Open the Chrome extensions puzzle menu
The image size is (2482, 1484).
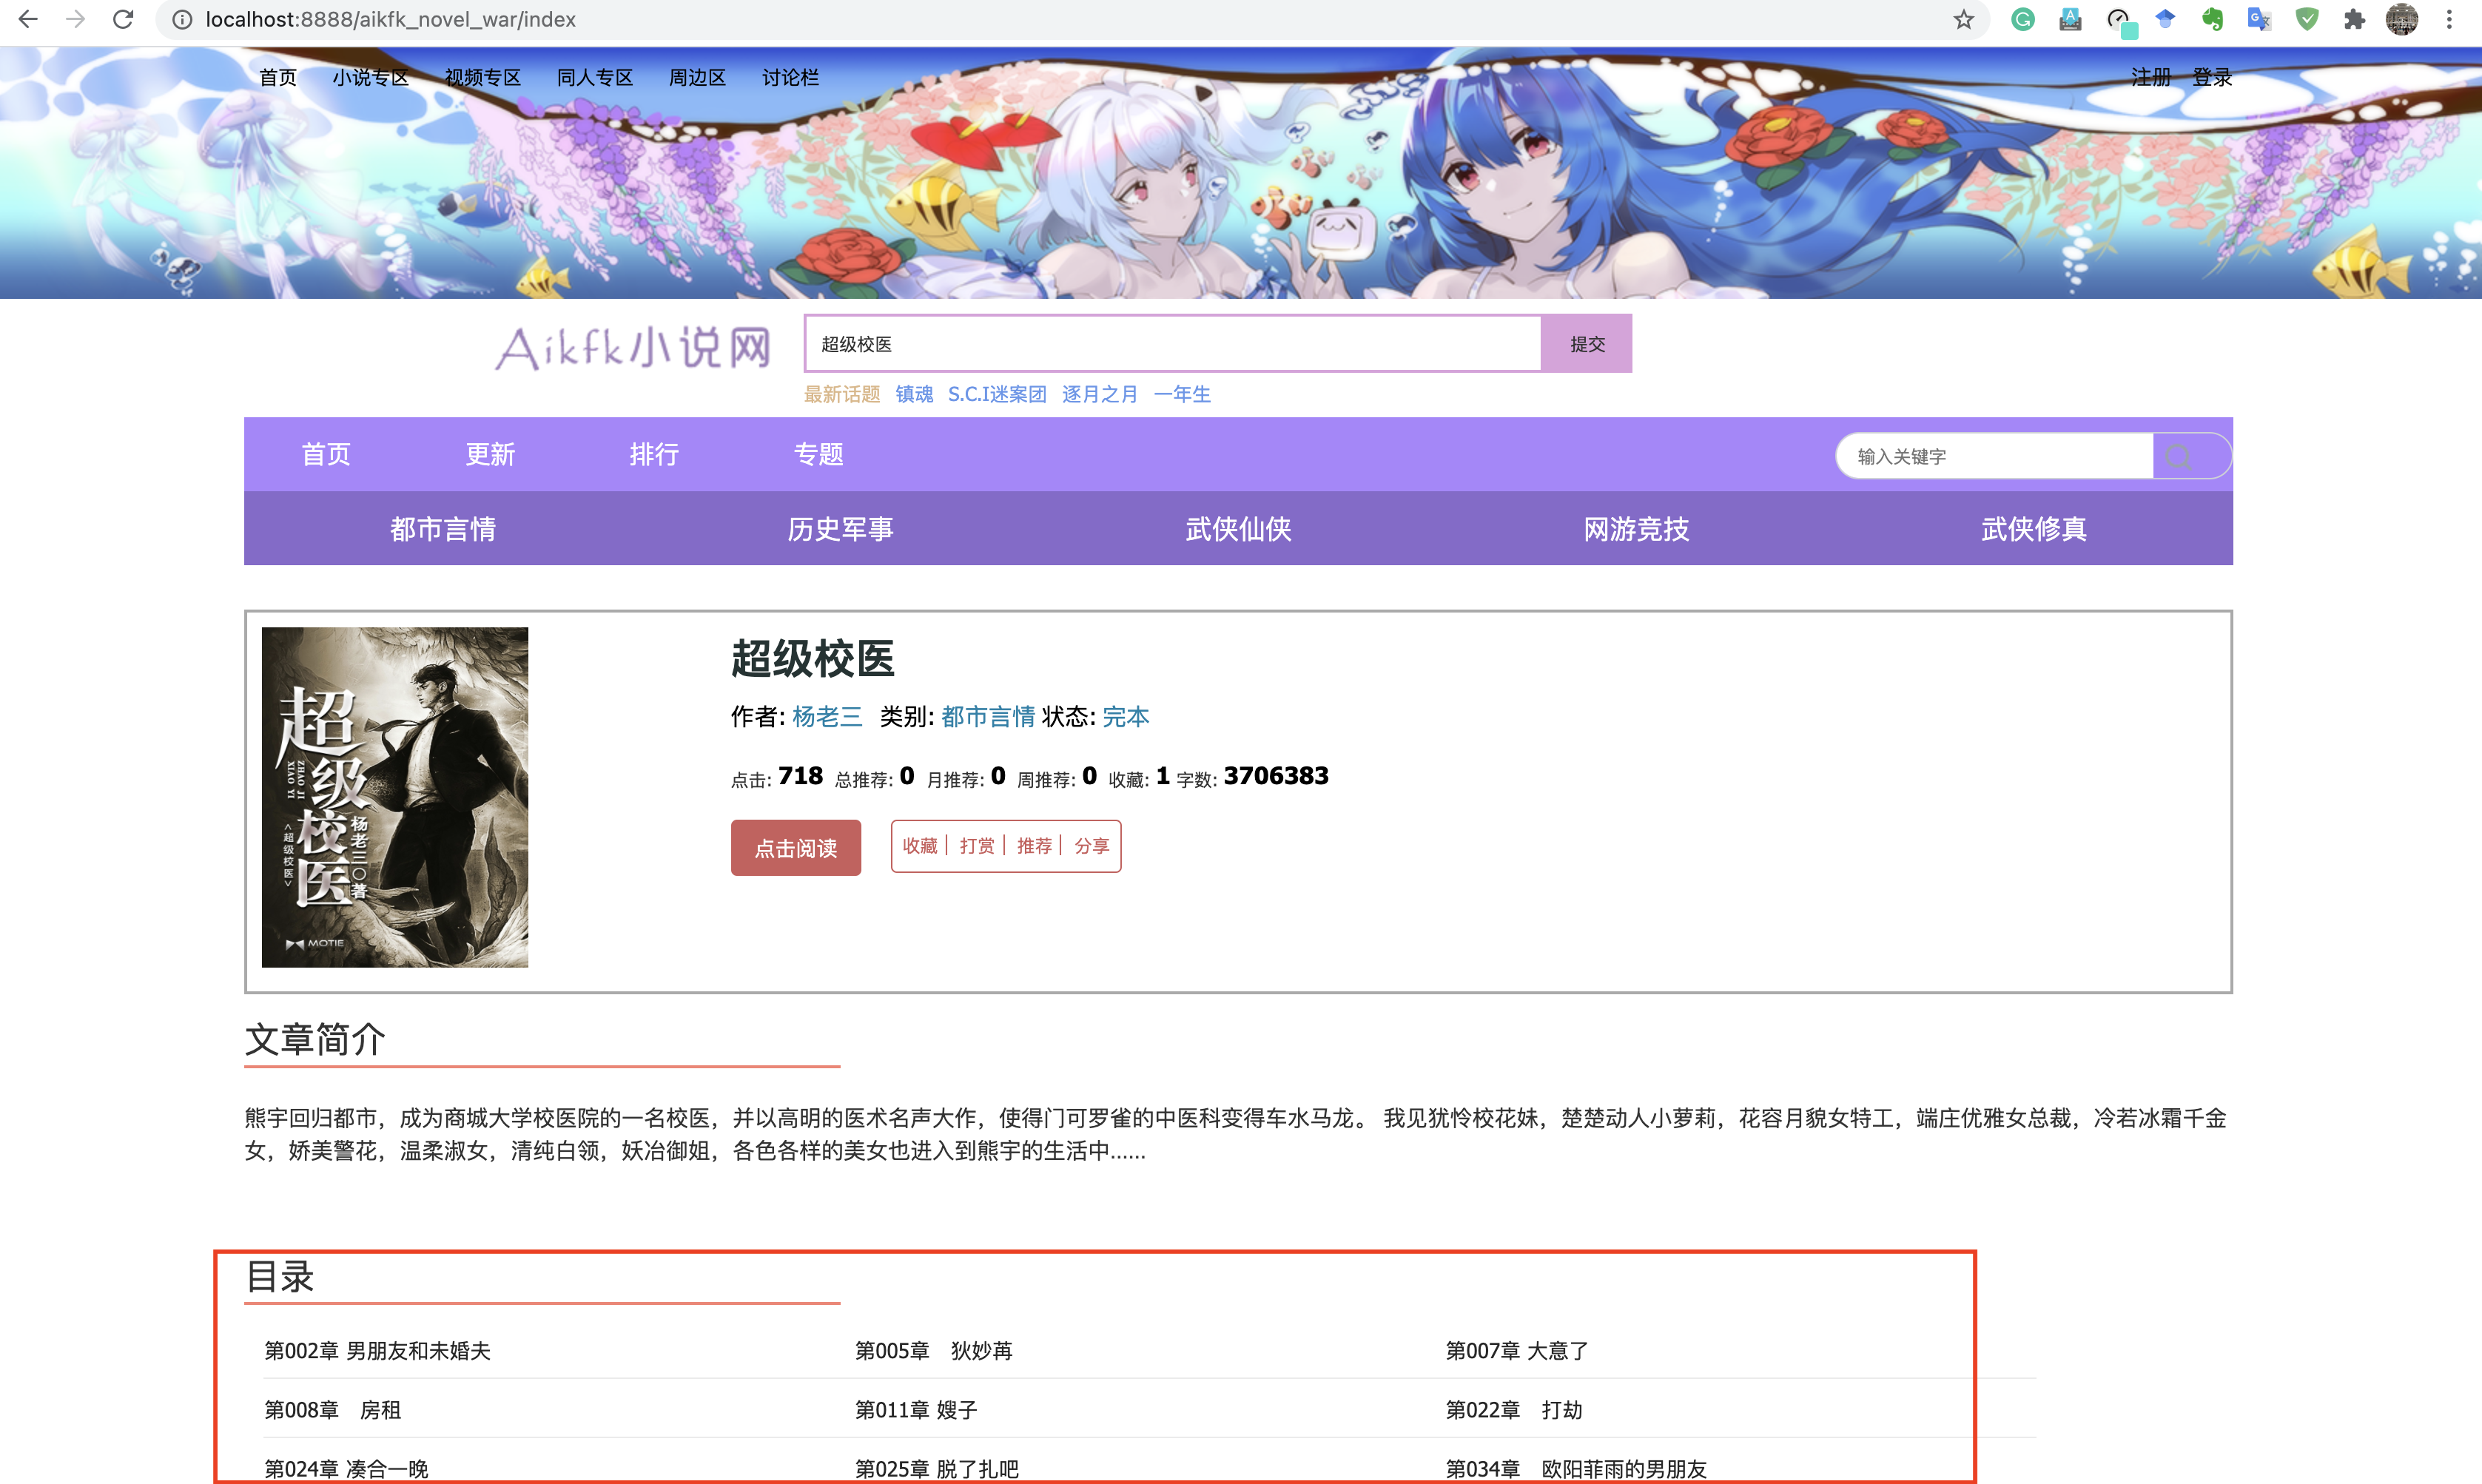(x=2354, y=19)
